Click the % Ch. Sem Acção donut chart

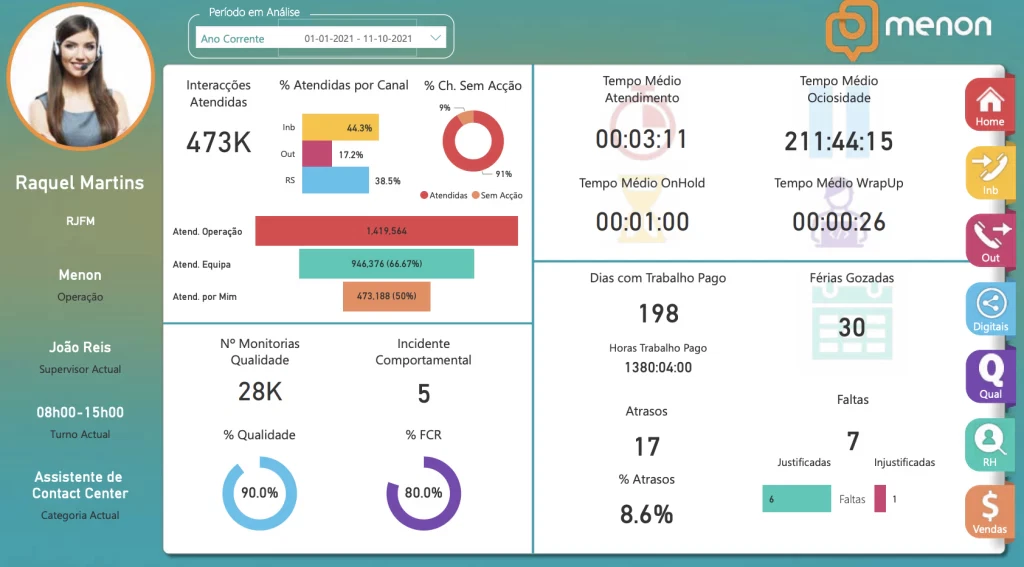pyautogui.click(x=472, y=142)
